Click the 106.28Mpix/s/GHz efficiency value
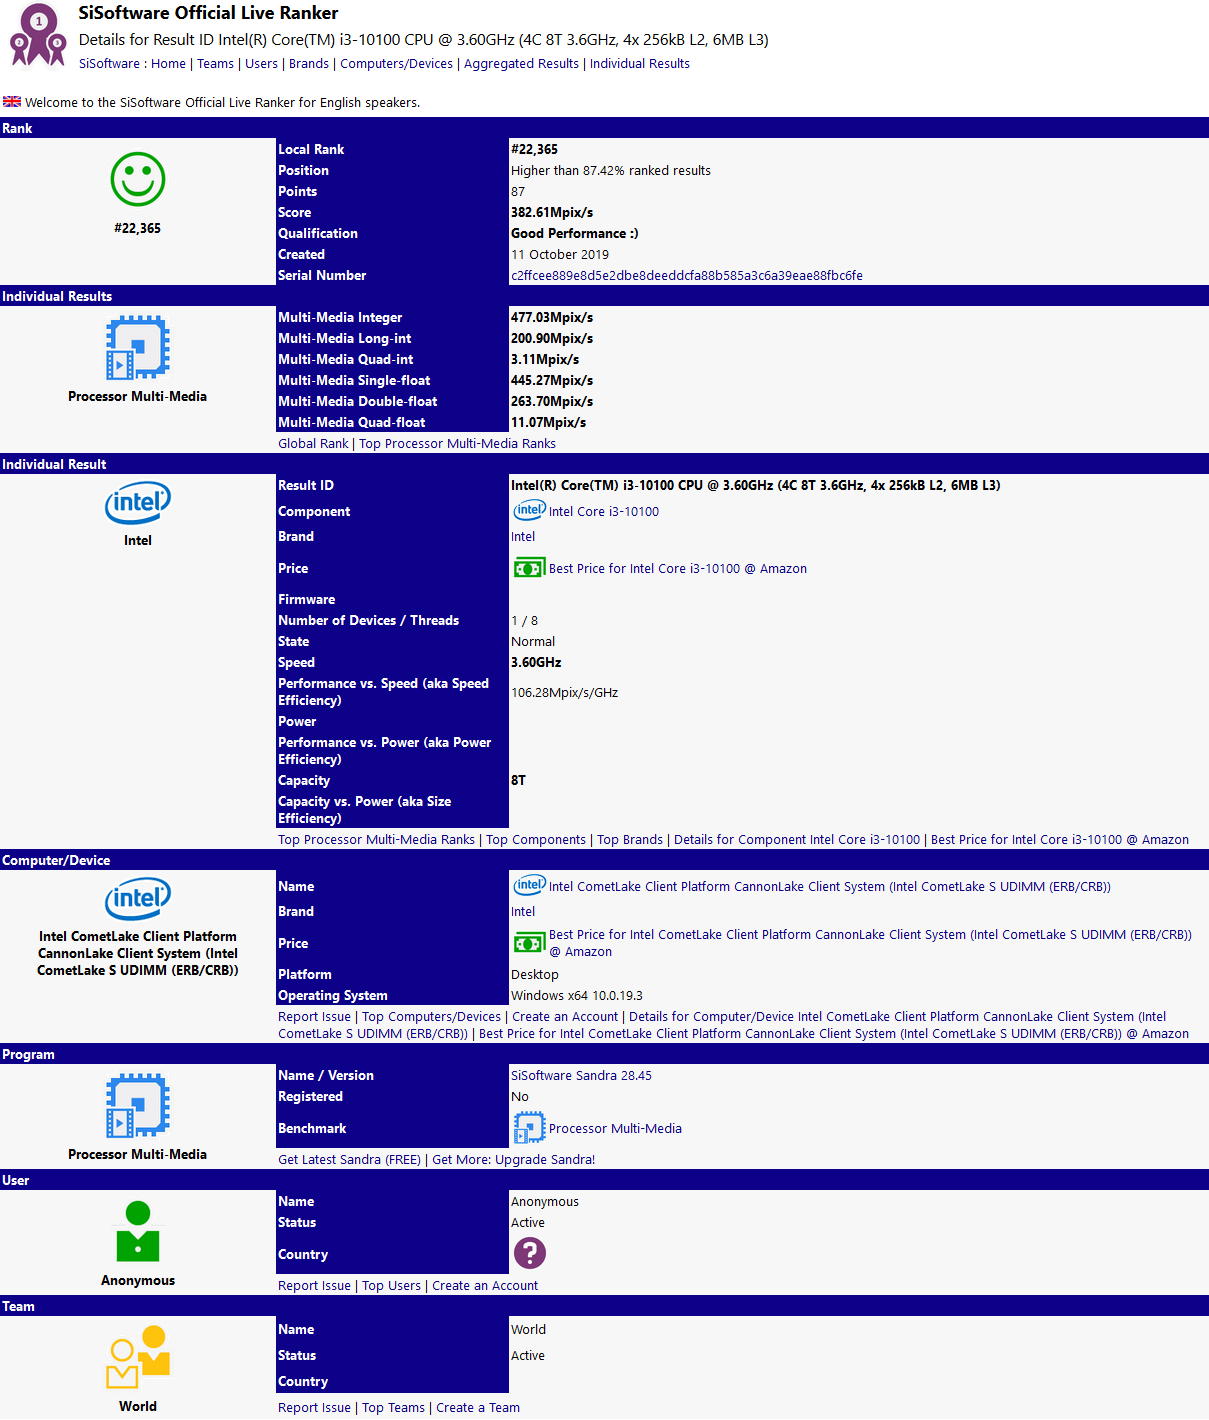1209x1420 pixels. click(x=564, y=693)
